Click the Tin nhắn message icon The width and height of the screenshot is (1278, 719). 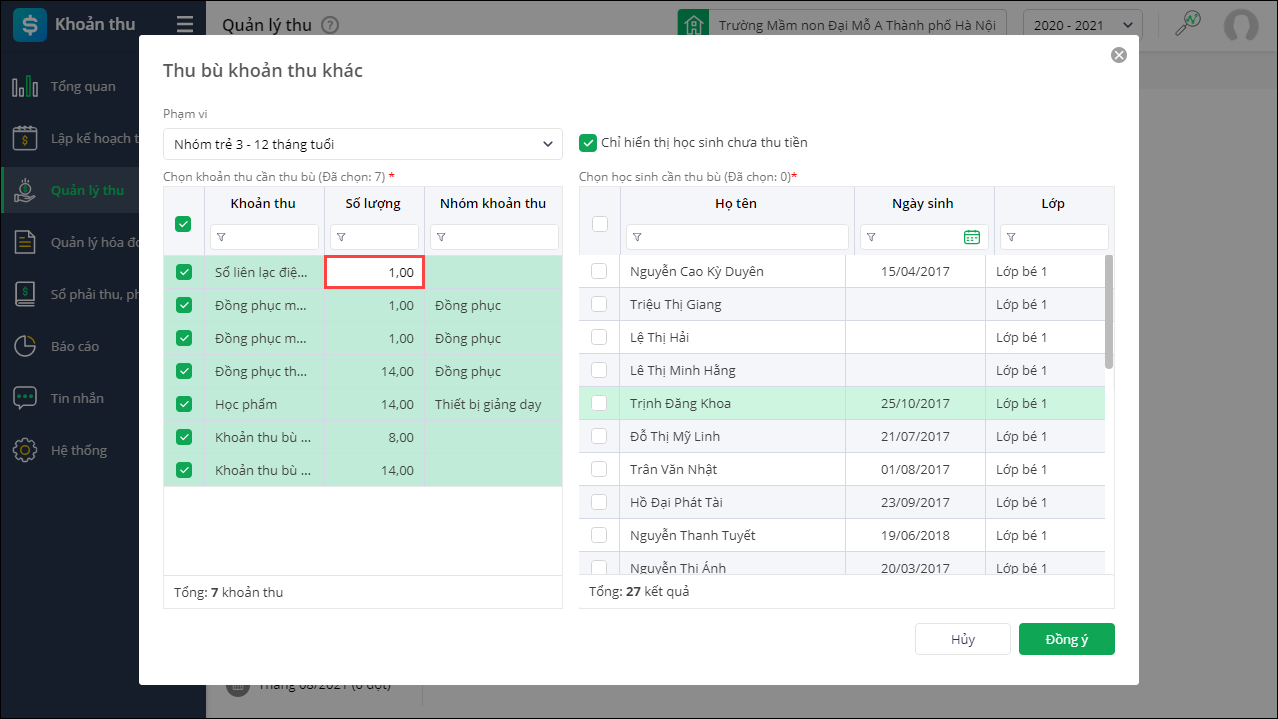point(25,398)
